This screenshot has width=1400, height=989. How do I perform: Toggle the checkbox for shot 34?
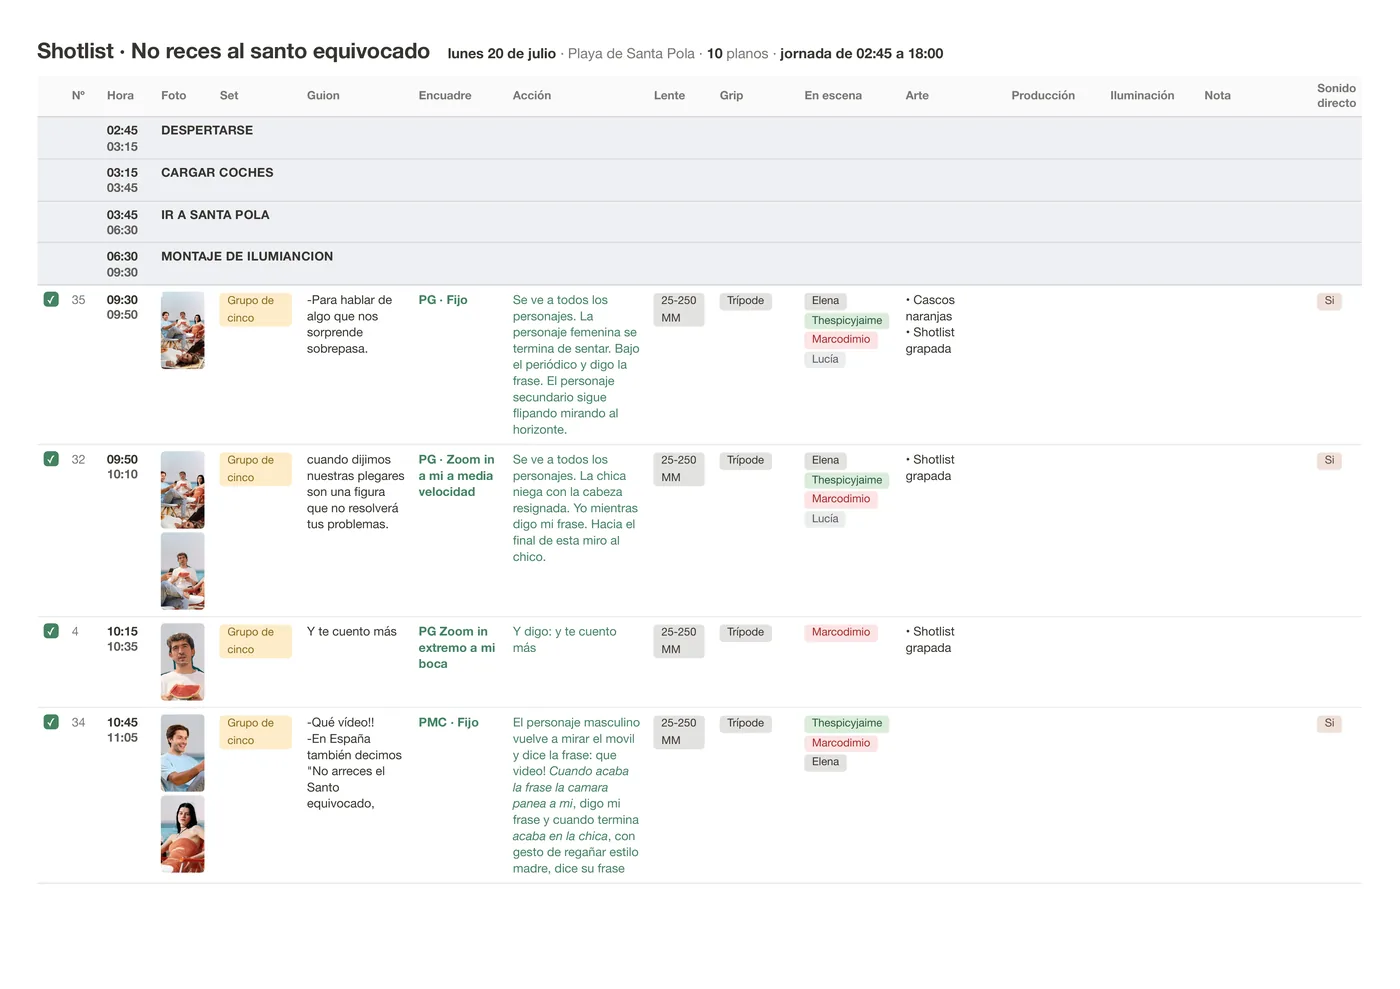(x=51, y=722)
